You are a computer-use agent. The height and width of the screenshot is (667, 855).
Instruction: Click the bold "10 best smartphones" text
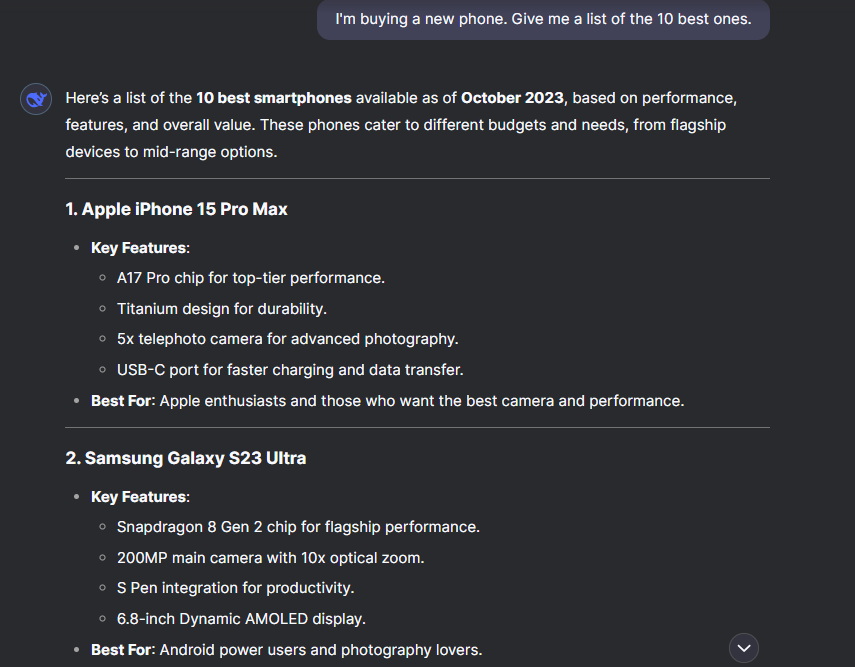point(274,98)
